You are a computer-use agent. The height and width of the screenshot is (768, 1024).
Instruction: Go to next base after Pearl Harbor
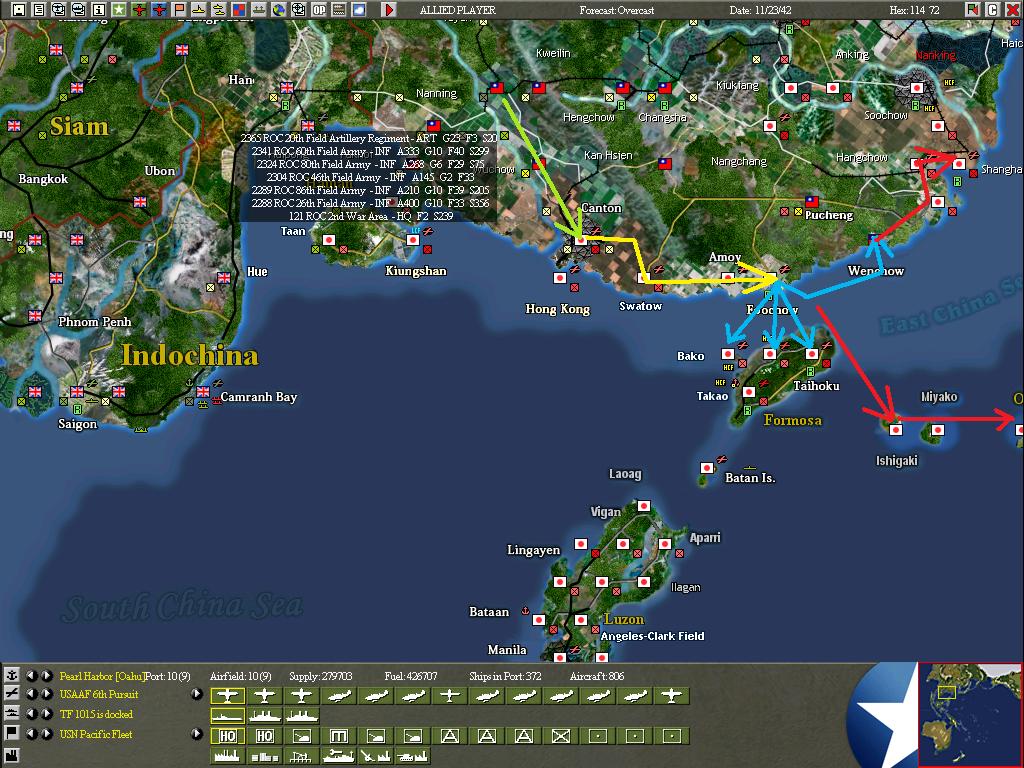46,675
